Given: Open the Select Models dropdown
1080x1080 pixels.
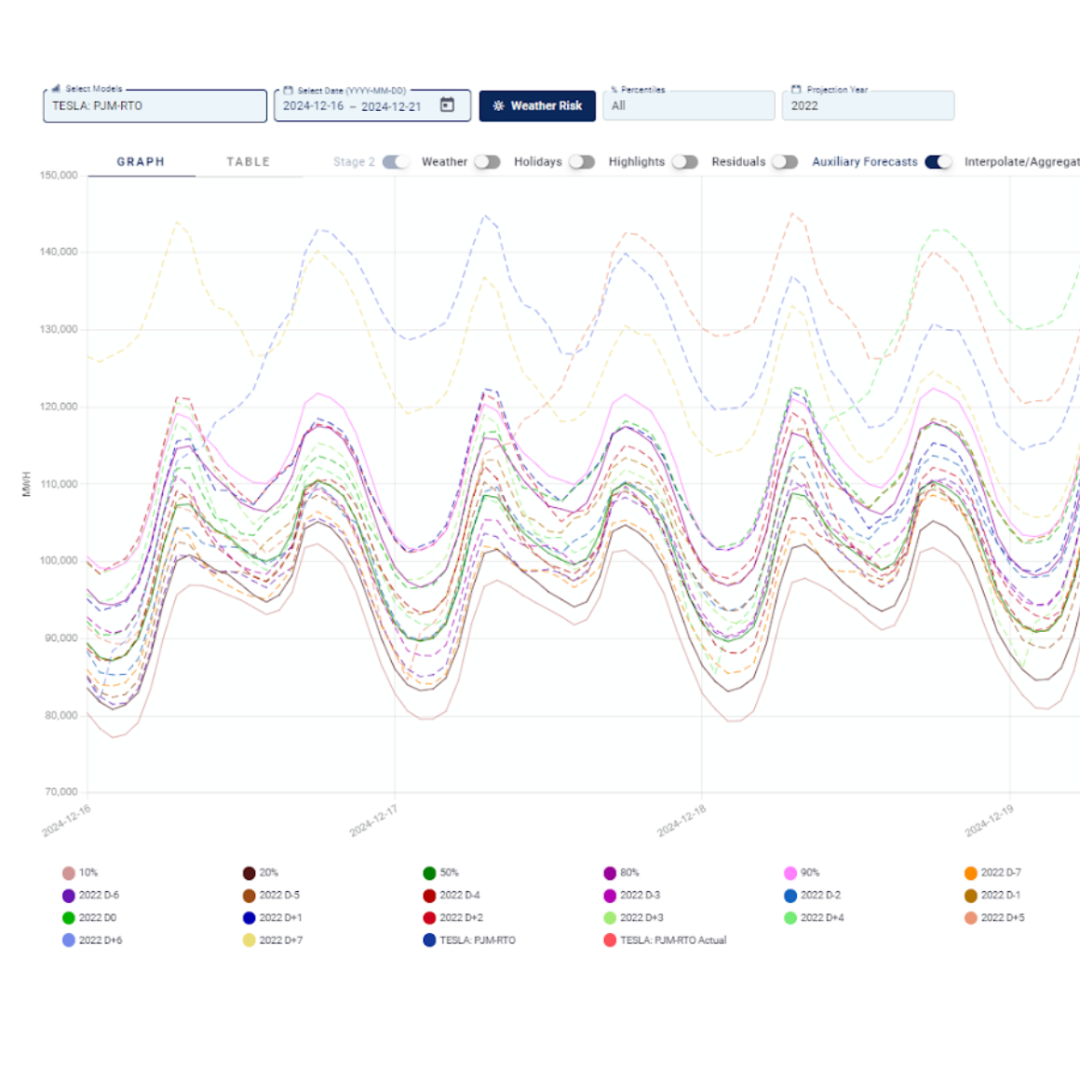Looking at the screenshot, I should (155, 105).
